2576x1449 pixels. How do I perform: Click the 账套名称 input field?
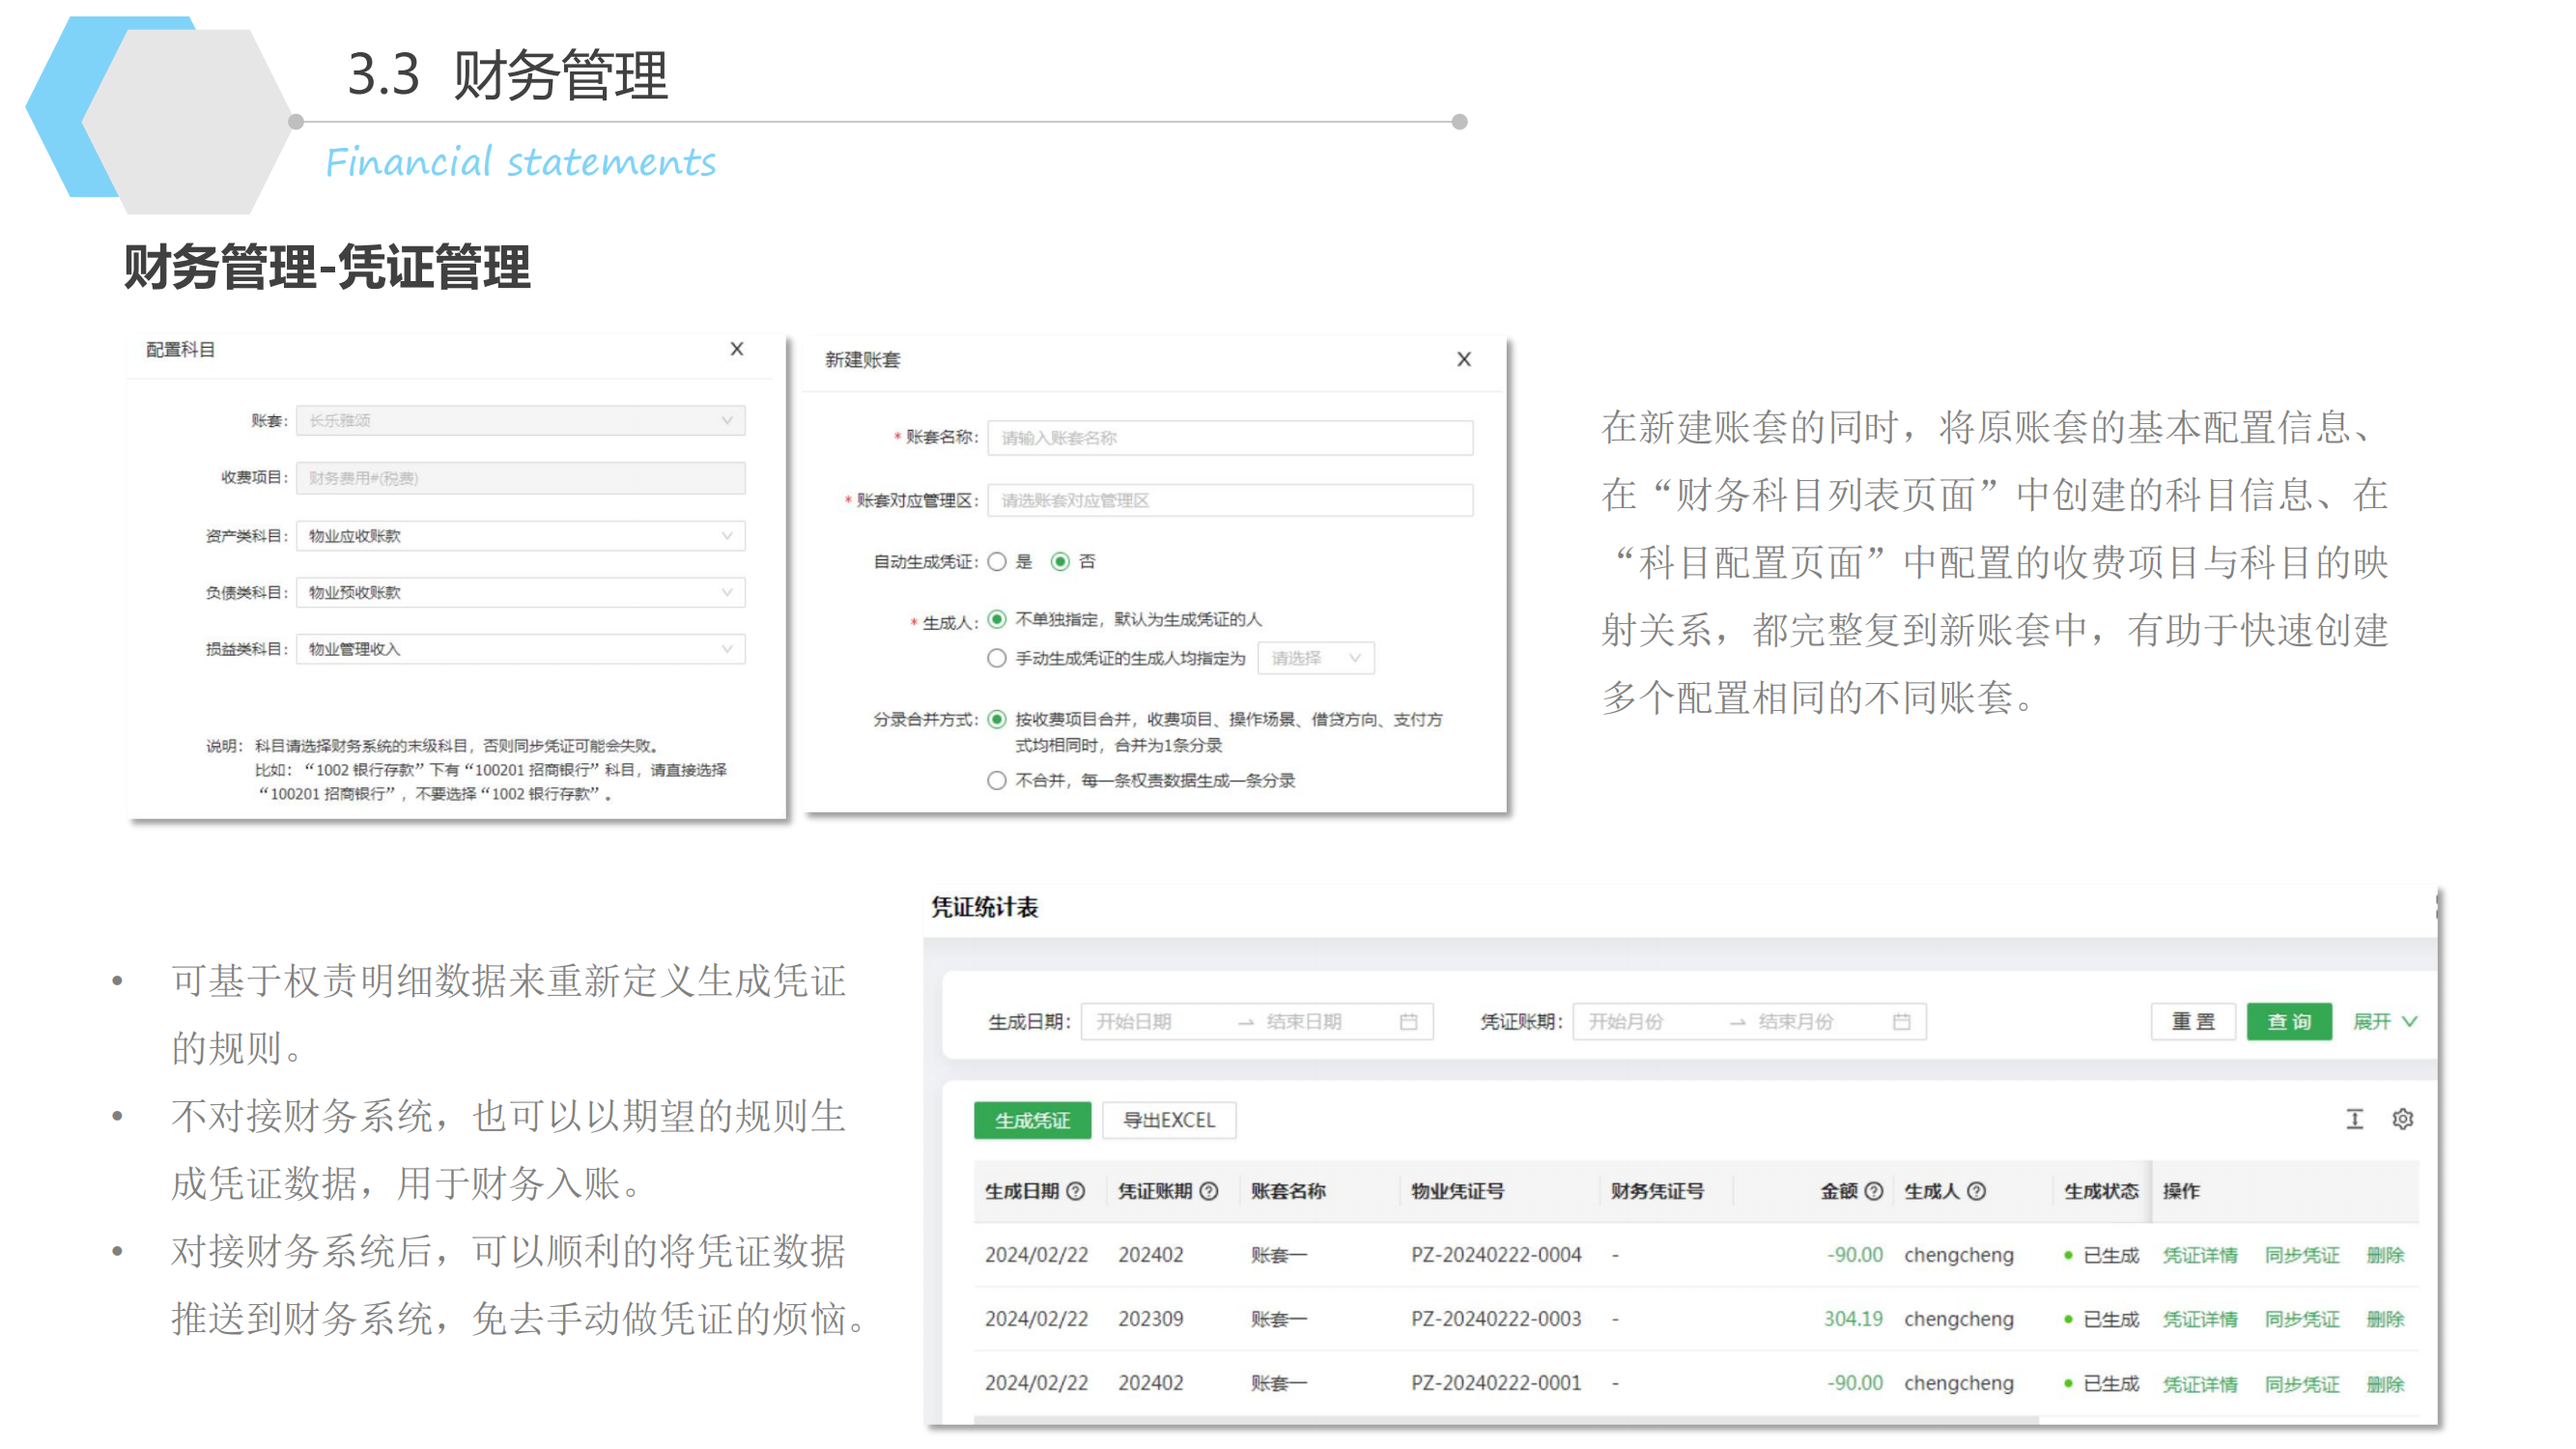1229,438
